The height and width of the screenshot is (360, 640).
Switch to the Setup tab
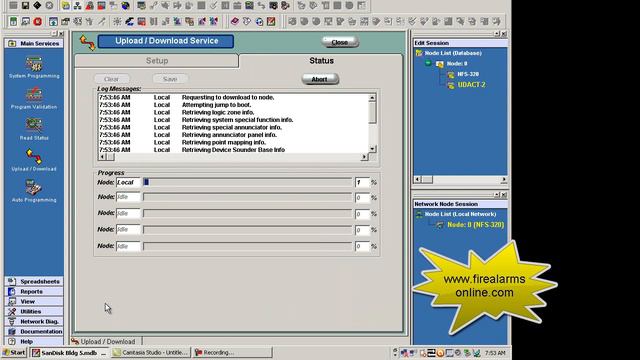(x=157, y=60)
